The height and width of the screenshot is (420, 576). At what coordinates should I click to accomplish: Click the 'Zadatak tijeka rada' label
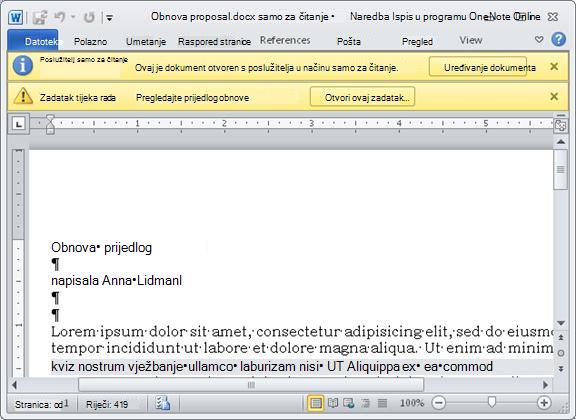pos(78,98)
